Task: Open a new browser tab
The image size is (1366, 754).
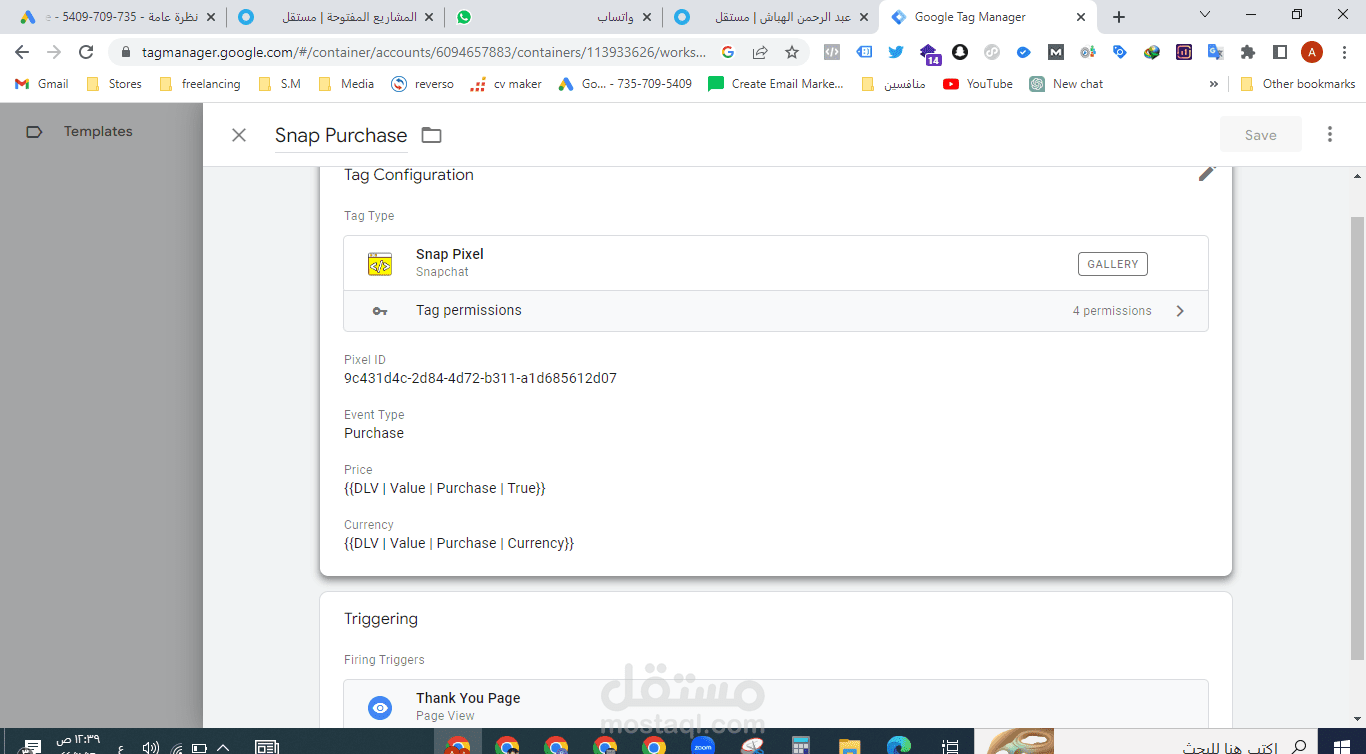Action: coord(1119,17)
